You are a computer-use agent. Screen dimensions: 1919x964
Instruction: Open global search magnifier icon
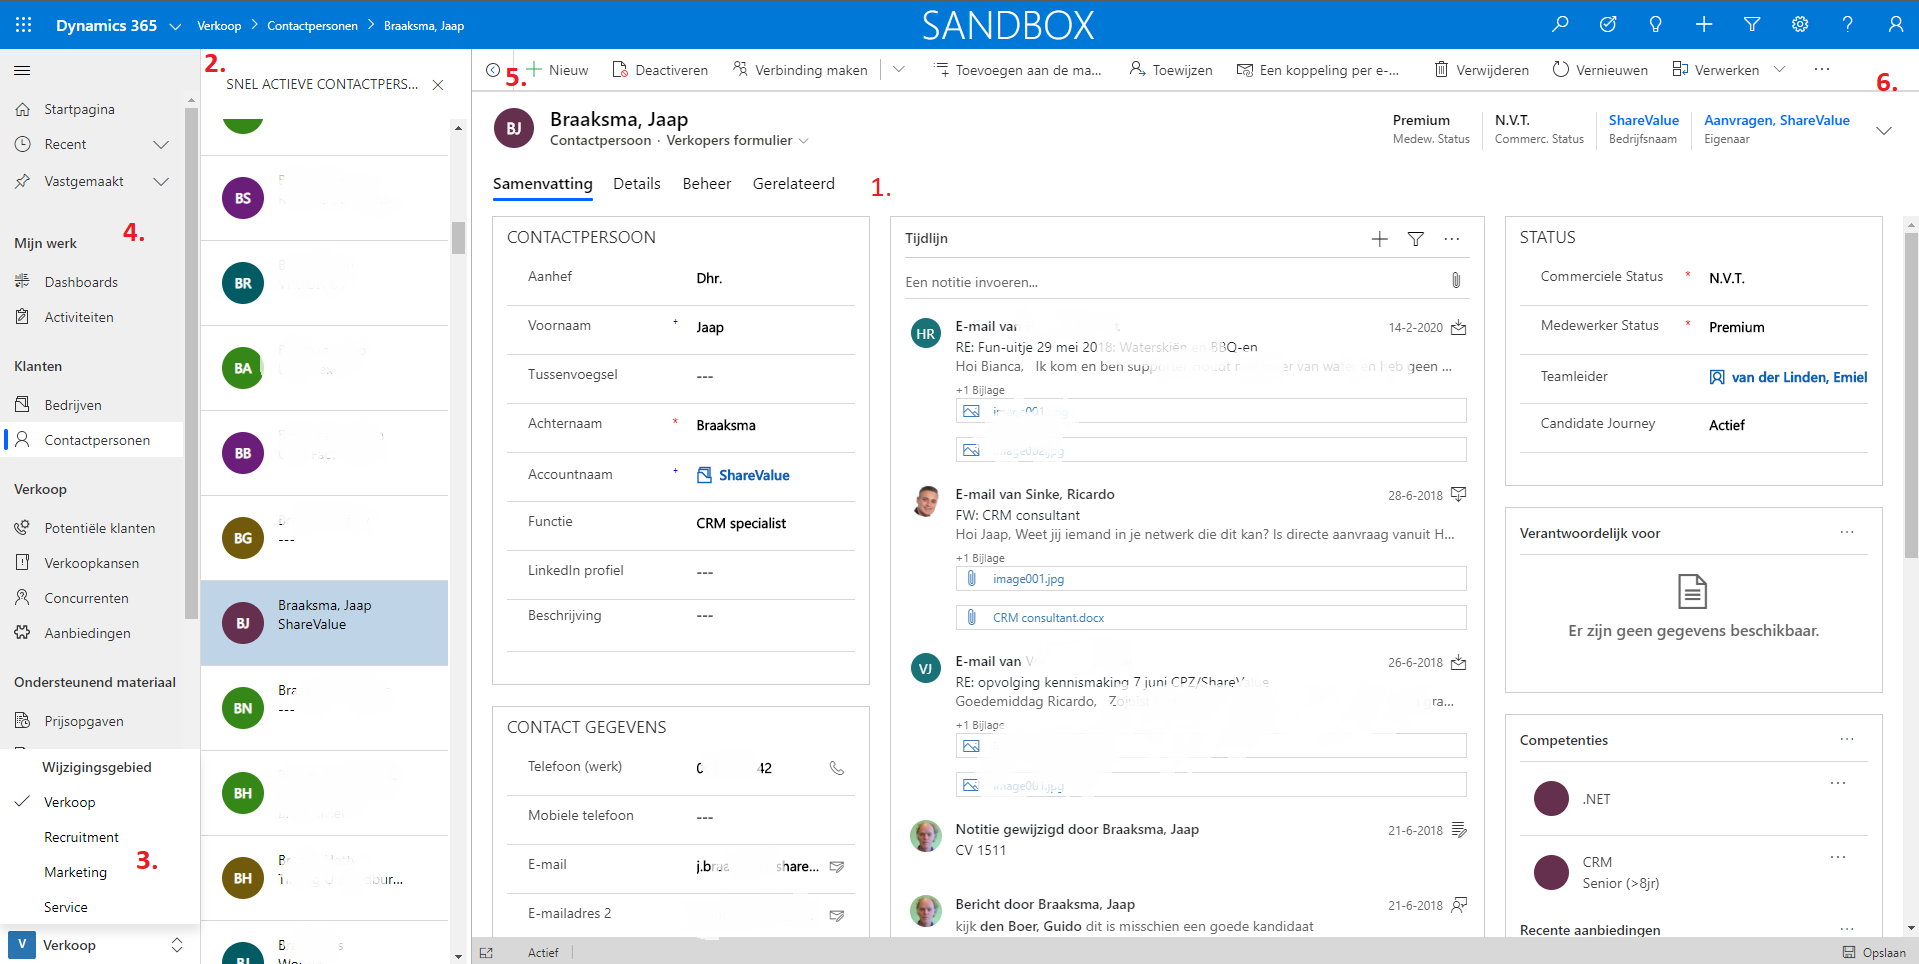(x=1560, y=25)
